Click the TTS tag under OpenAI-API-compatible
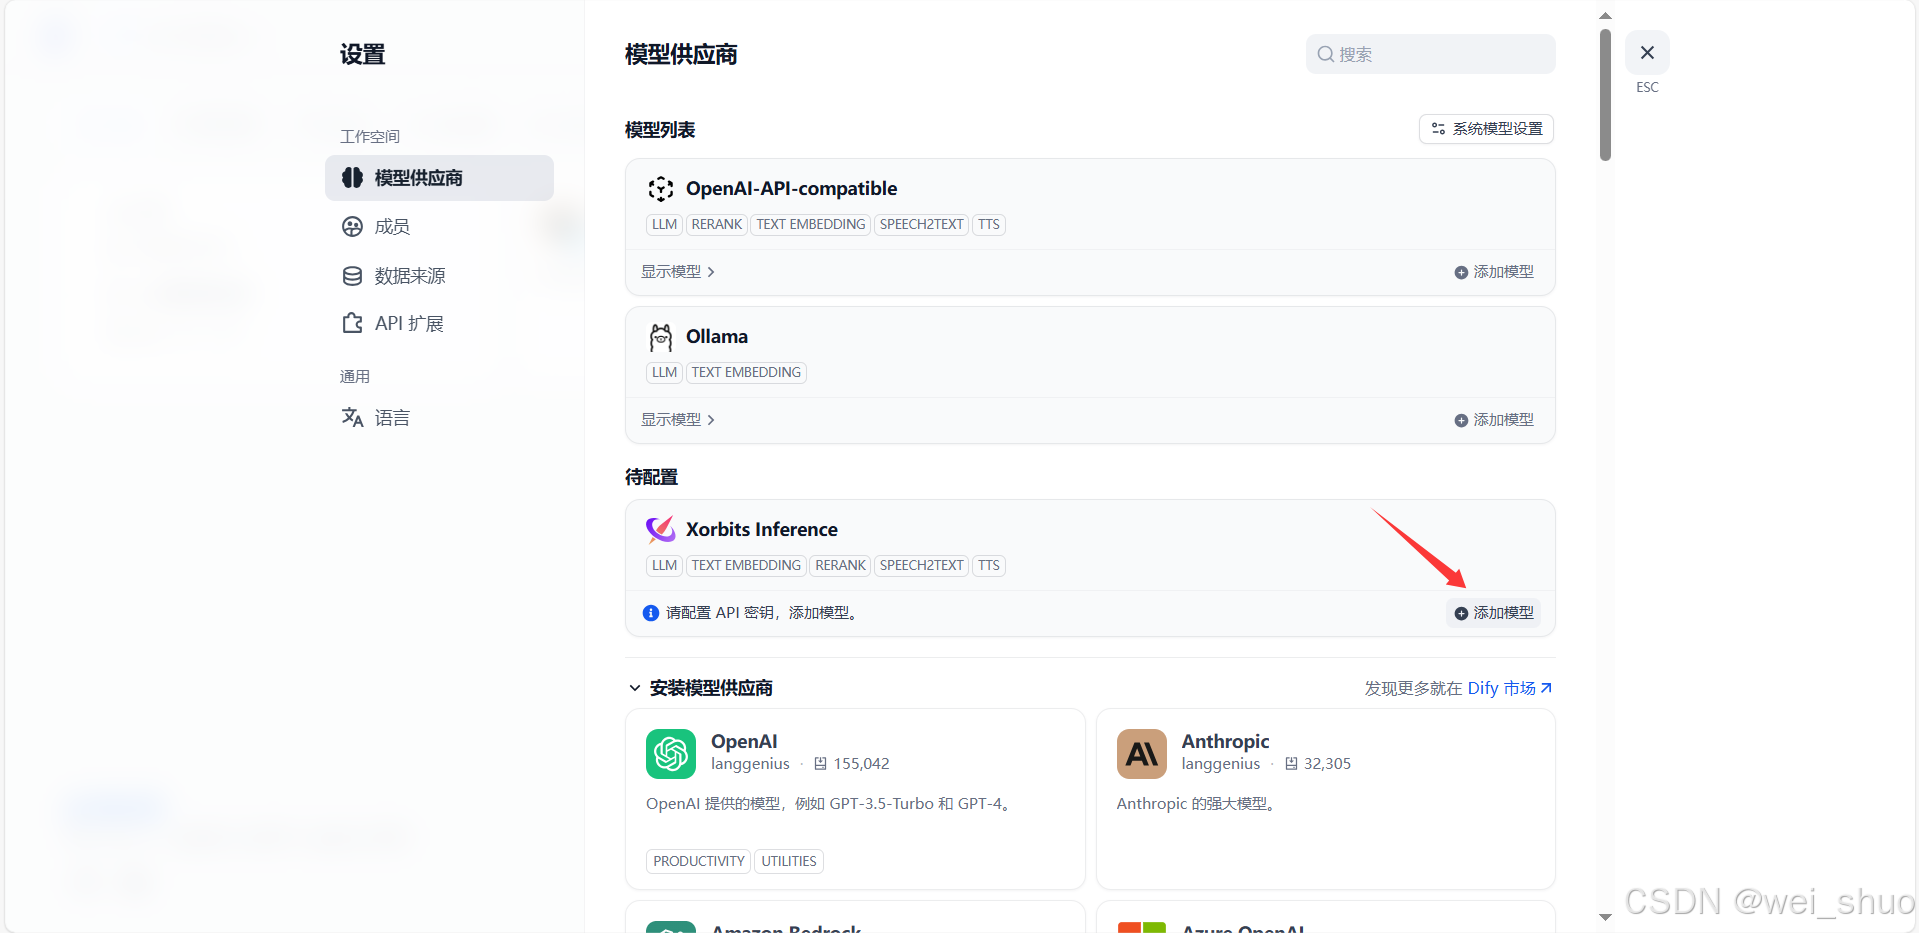Image resolution: width=1919 pixels, height=933 pixels. tap(989, 225)
